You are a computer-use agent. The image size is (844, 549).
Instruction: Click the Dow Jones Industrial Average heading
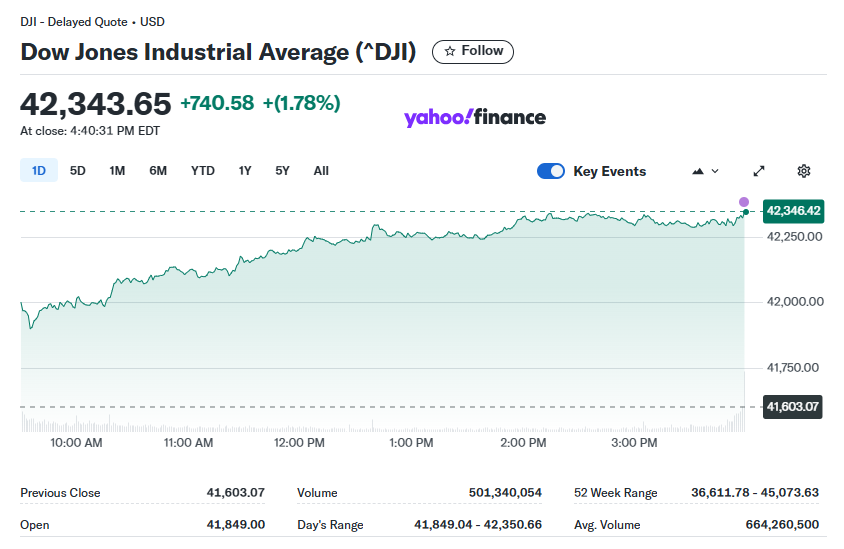point(218,52)
